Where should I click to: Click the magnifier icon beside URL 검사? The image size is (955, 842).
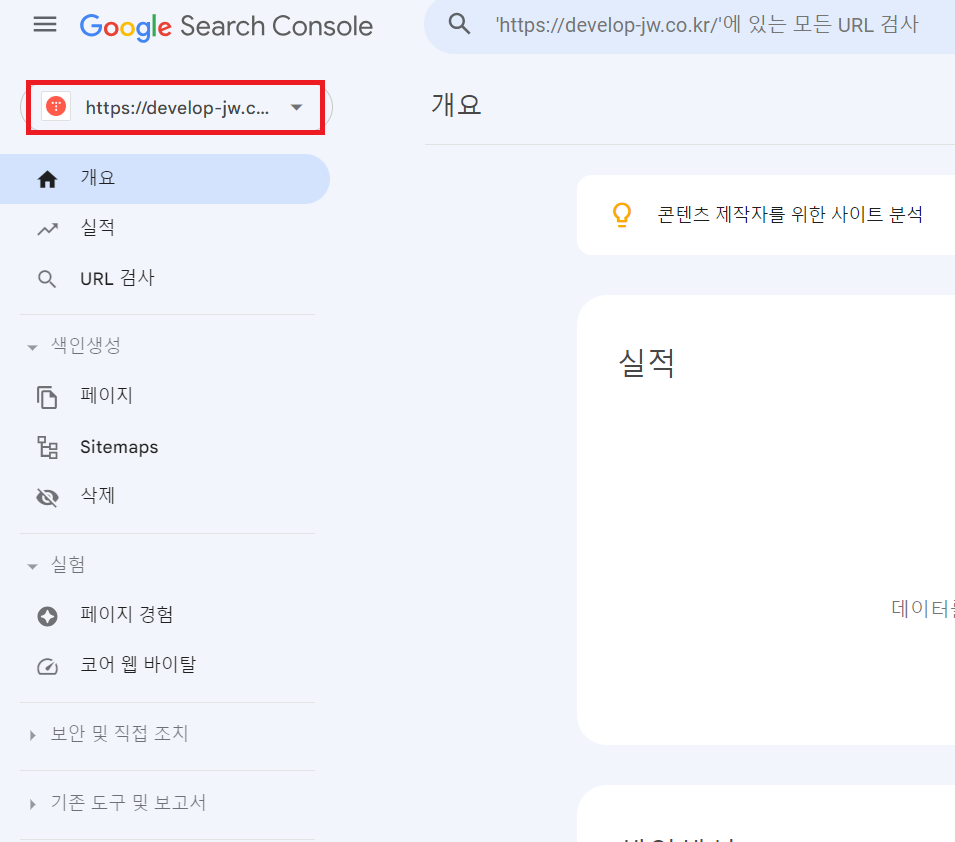click(47, 279)
